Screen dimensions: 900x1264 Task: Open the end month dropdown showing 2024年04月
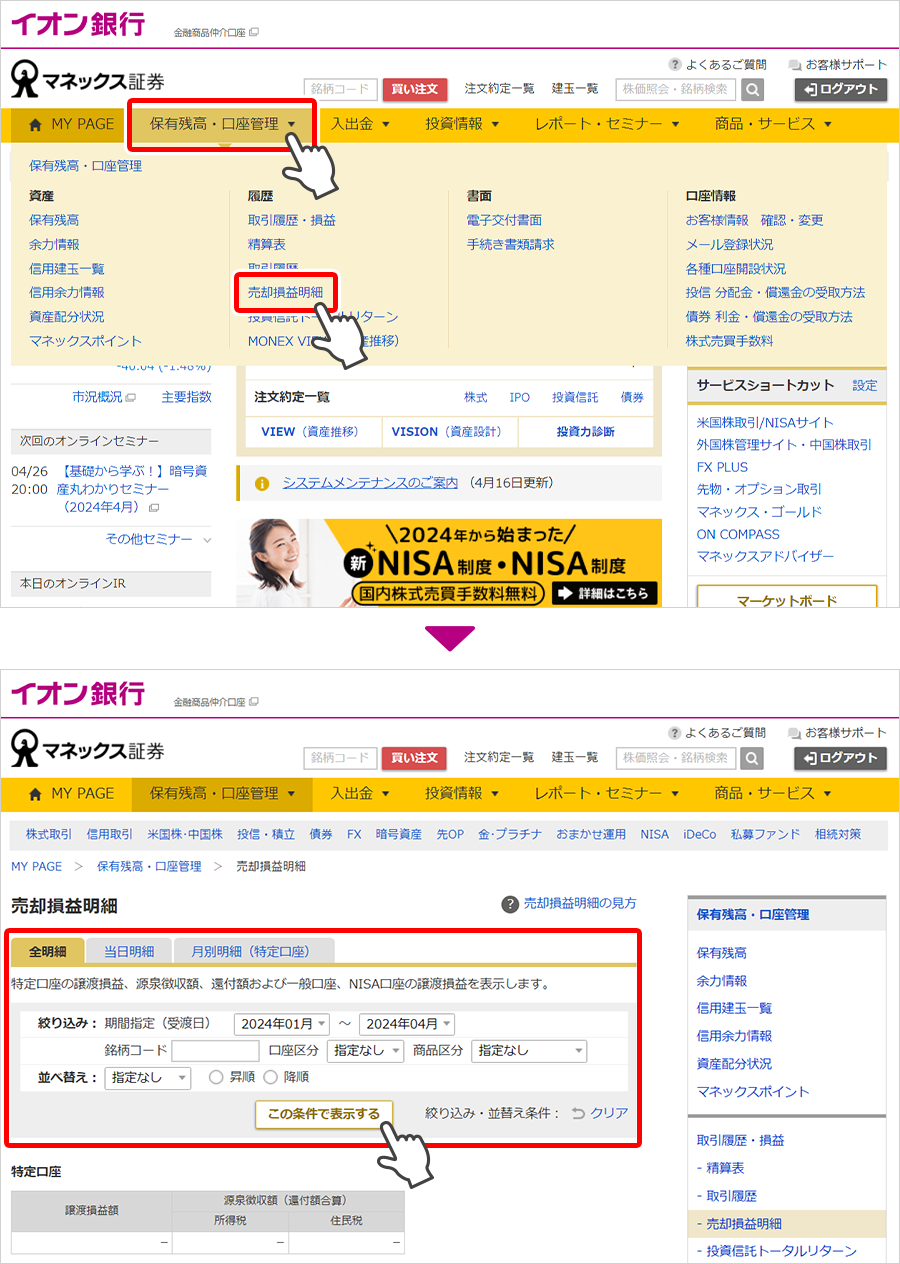tap(407, 1024)
